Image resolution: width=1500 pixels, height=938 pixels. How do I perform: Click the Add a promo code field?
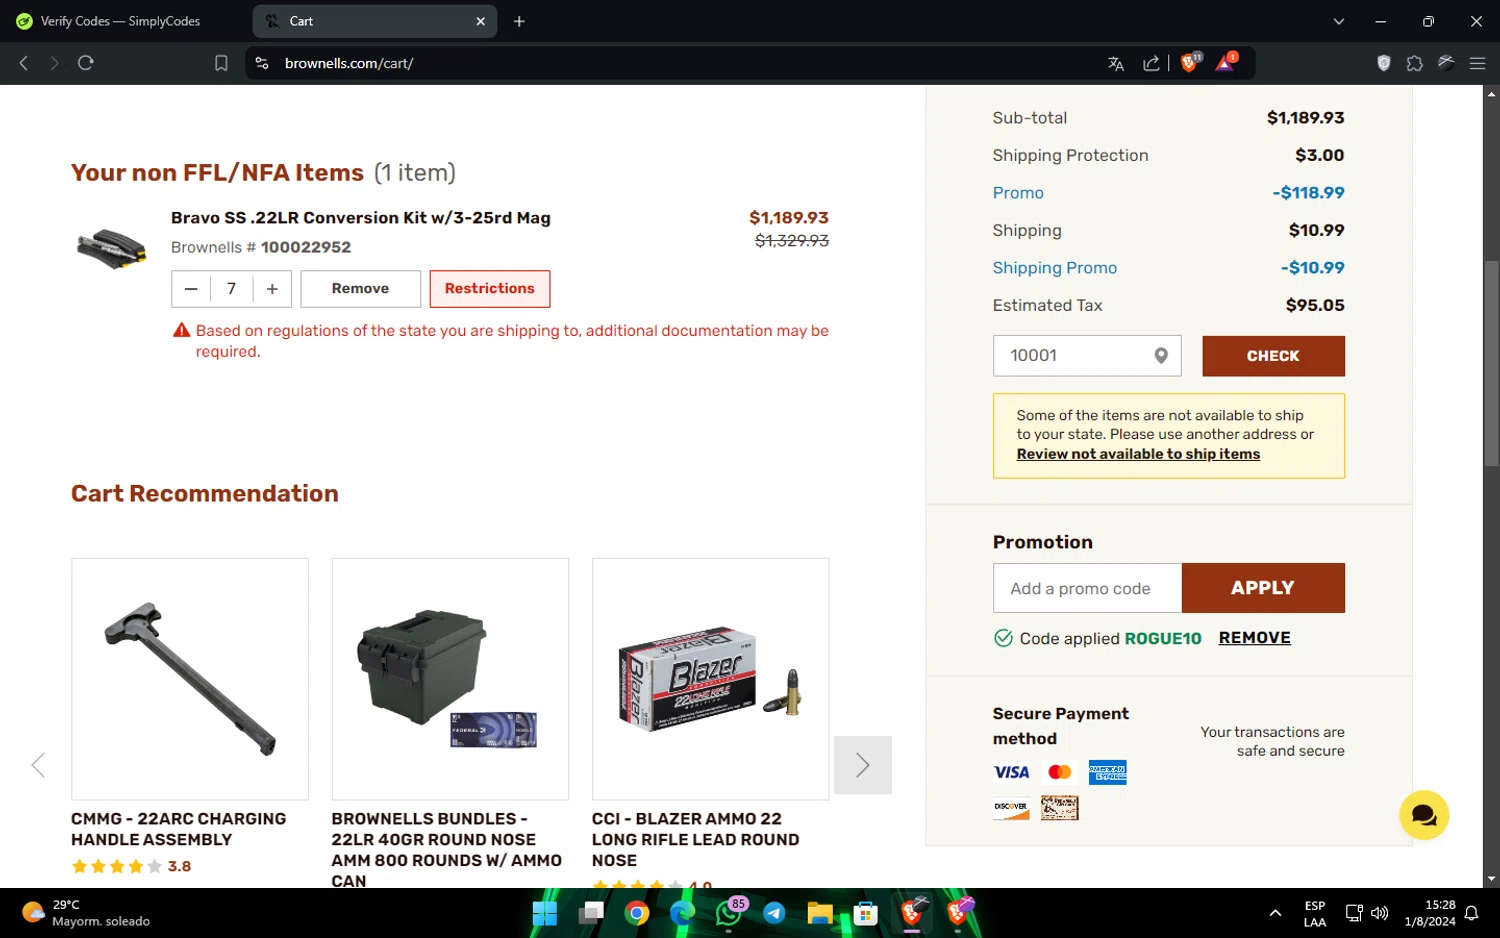[x=1087, y=588]
